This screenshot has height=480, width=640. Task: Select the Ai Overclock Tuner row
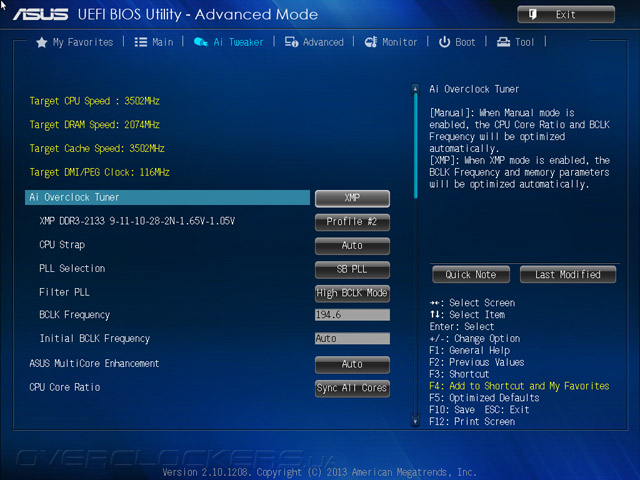coord(167,198)
